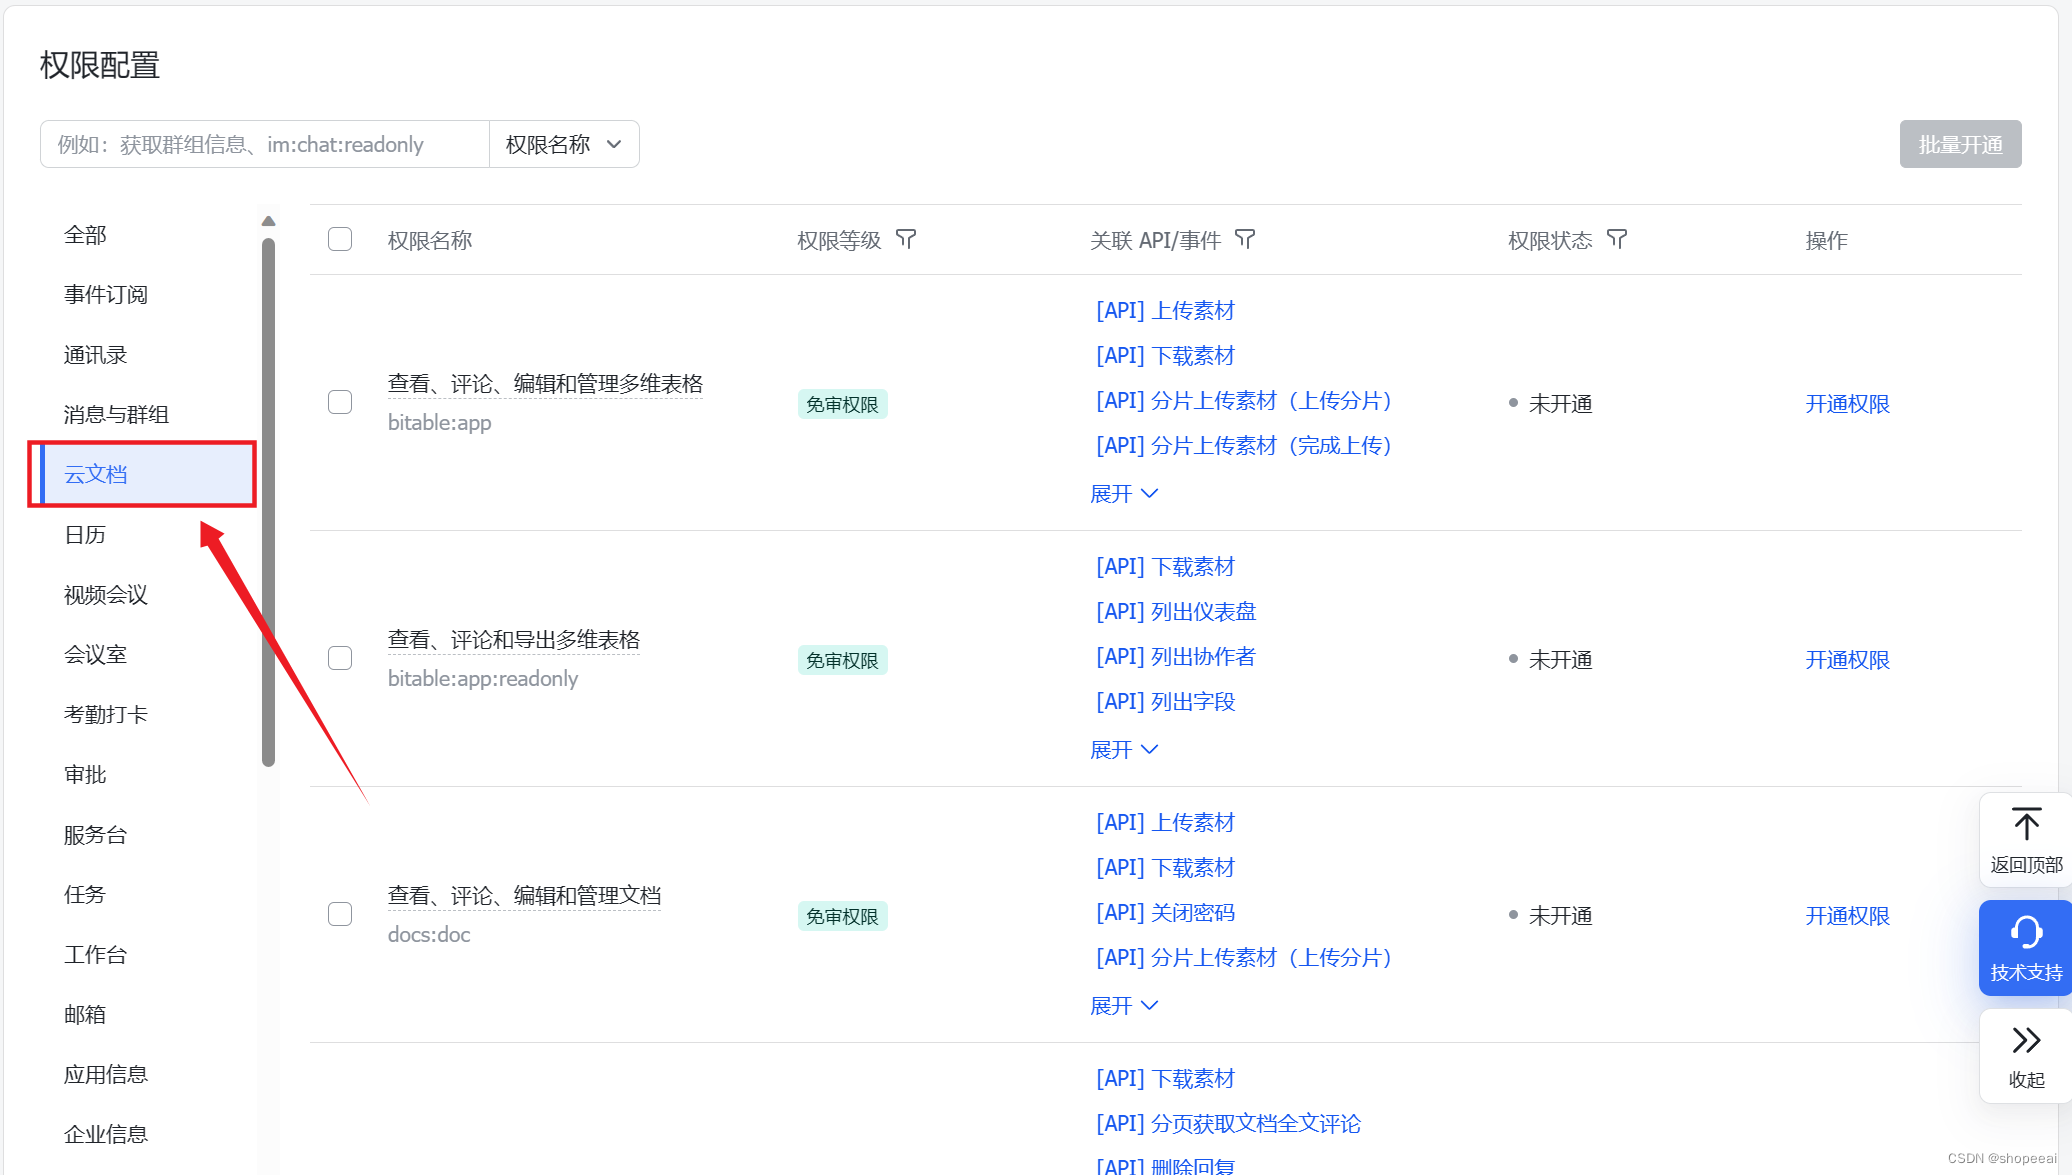Open the [API] 列出仪表盘 link
2072x1175 pixels.
tap(1175, 612)
